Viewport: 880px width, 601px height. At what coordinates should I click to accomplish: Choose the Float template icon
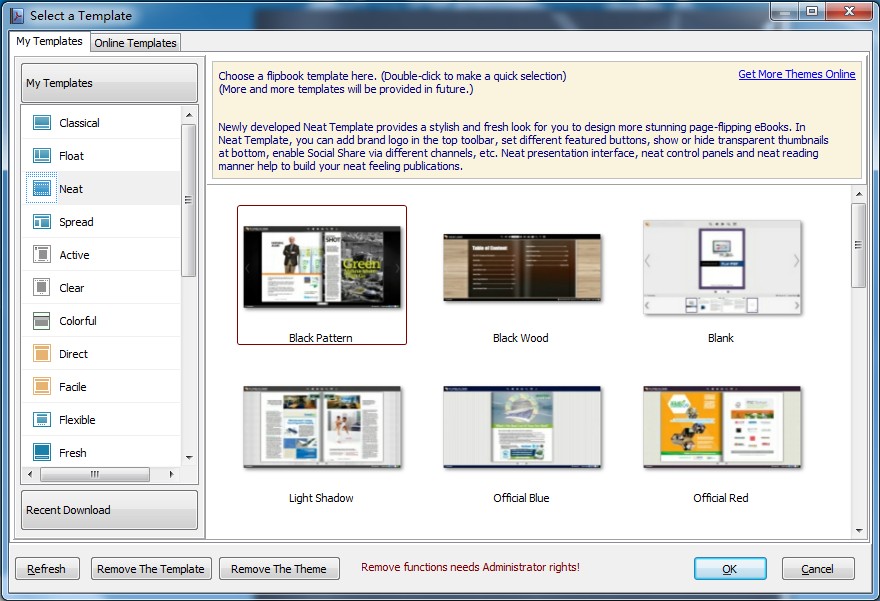click(42, 156)
